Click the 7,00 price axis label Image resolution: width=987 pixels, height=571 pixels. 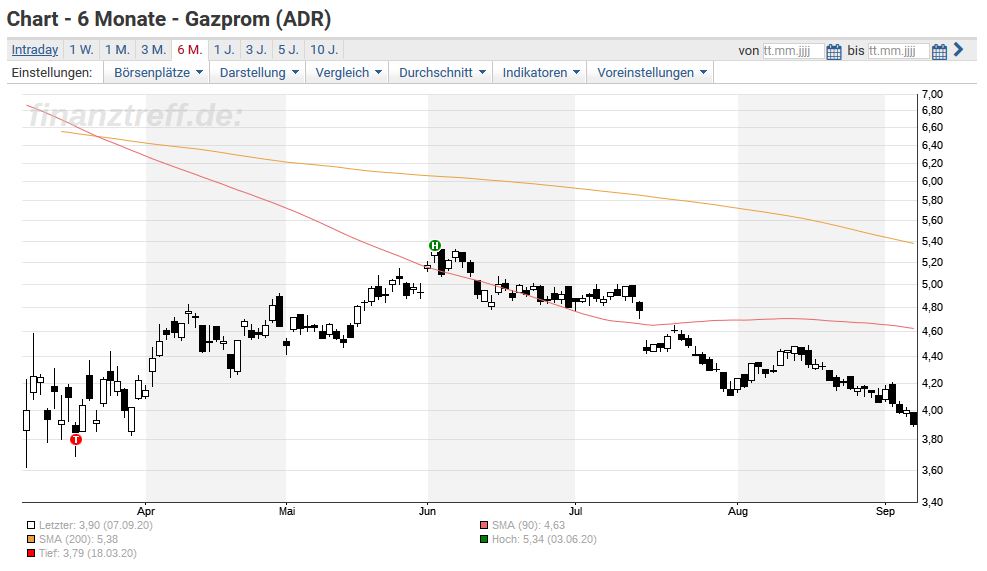(932, 94)
